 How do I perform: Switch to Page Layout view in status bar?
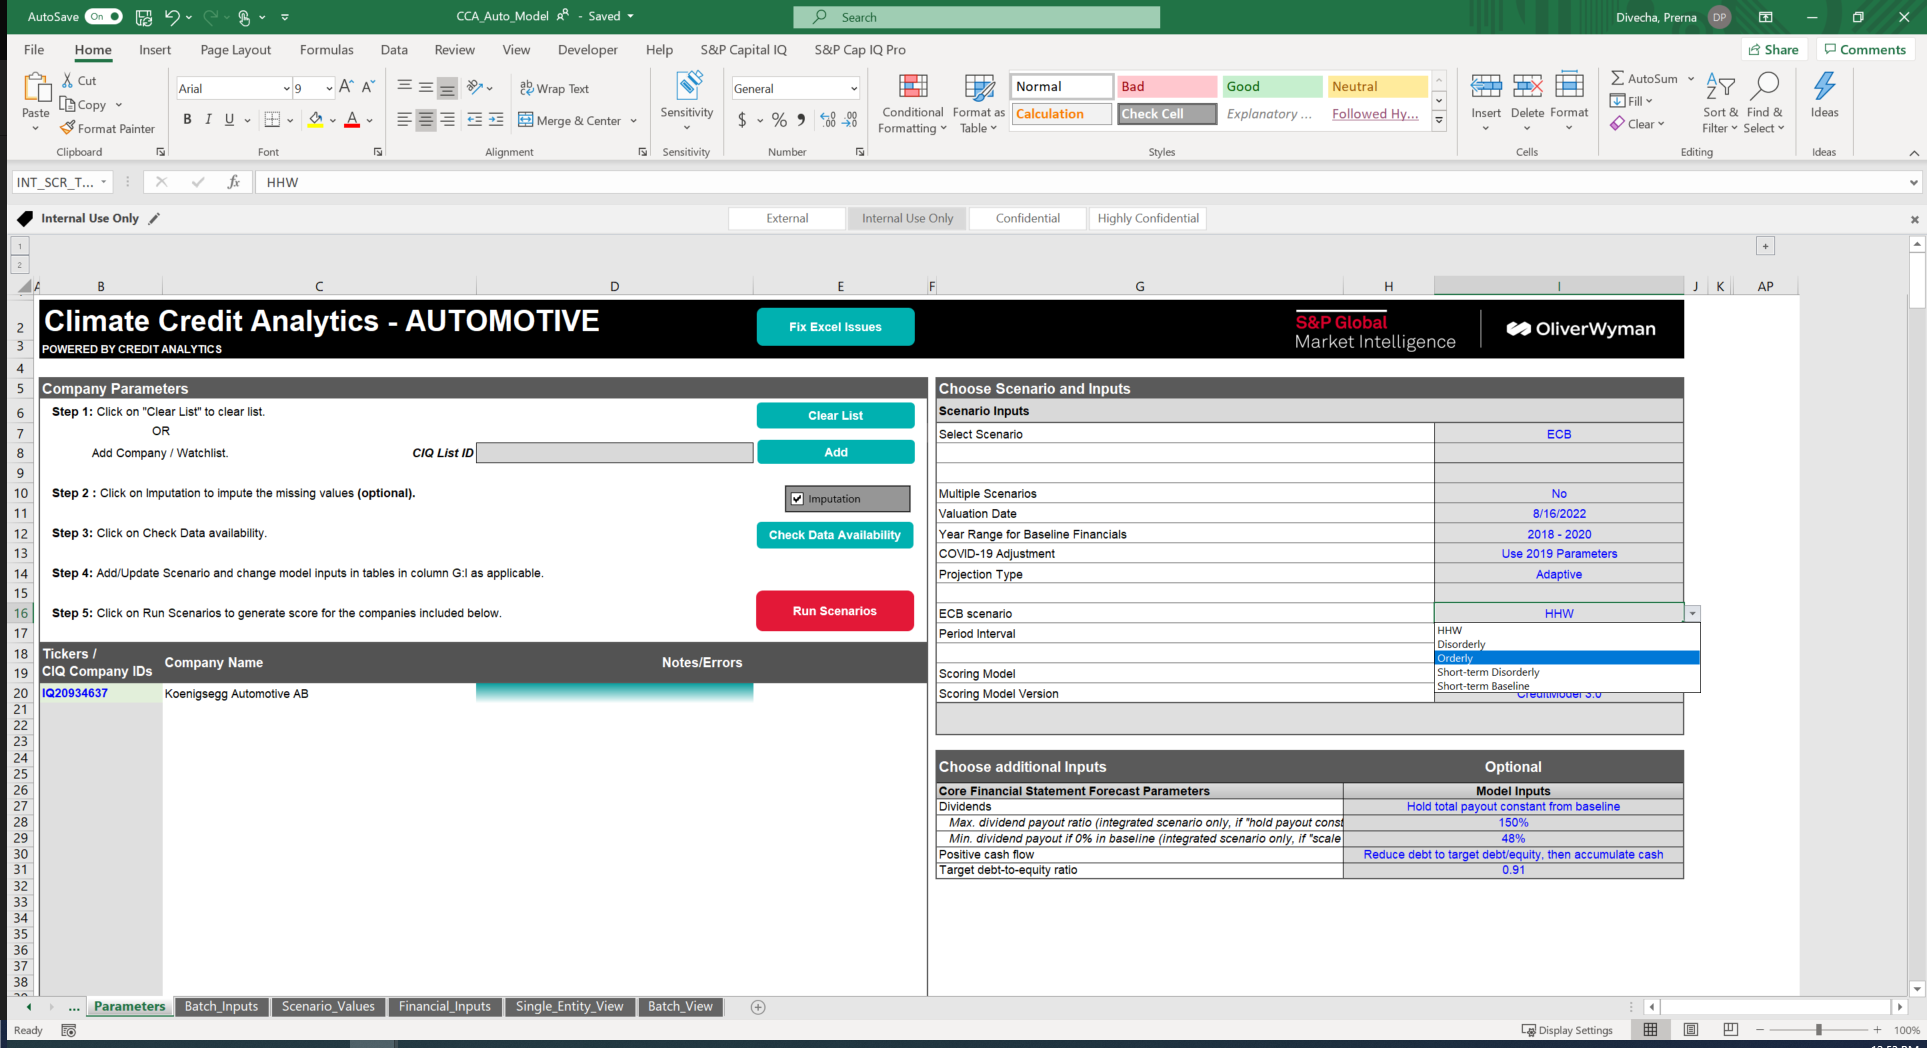click(x=1691, y=1030)
